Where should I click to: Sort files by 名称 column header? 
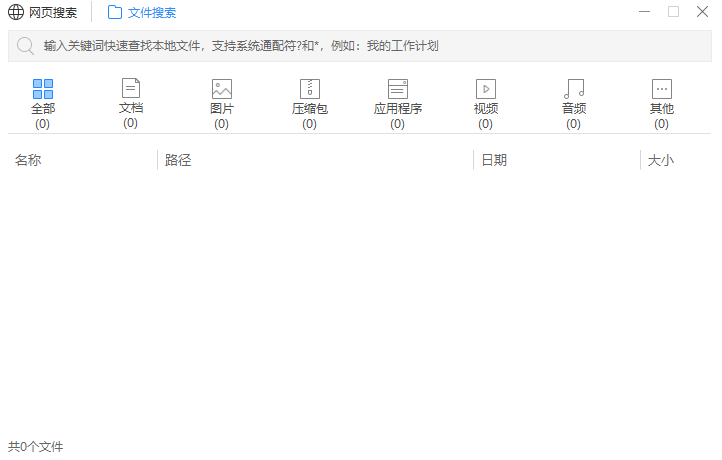(x=28, y=160)
